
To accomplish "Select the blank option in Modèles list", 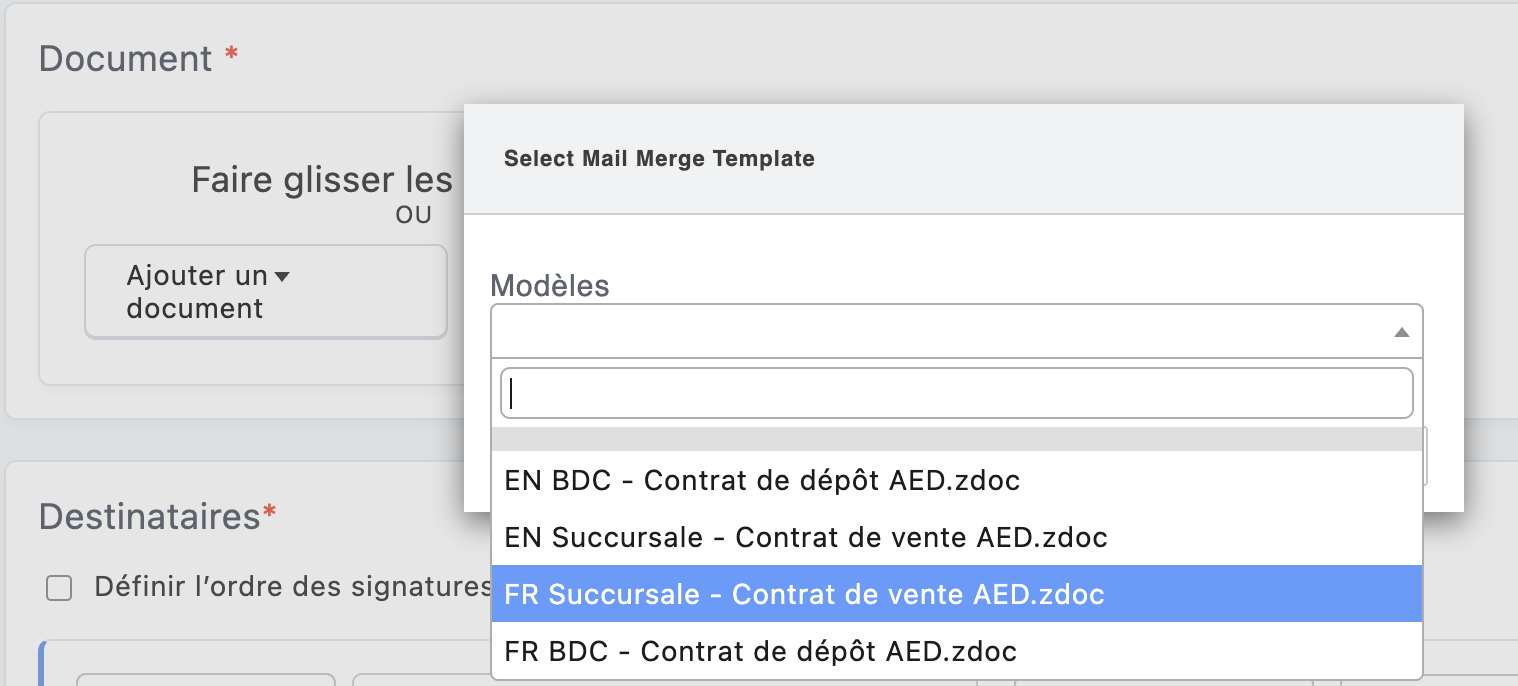I will (x=956, y=439).
